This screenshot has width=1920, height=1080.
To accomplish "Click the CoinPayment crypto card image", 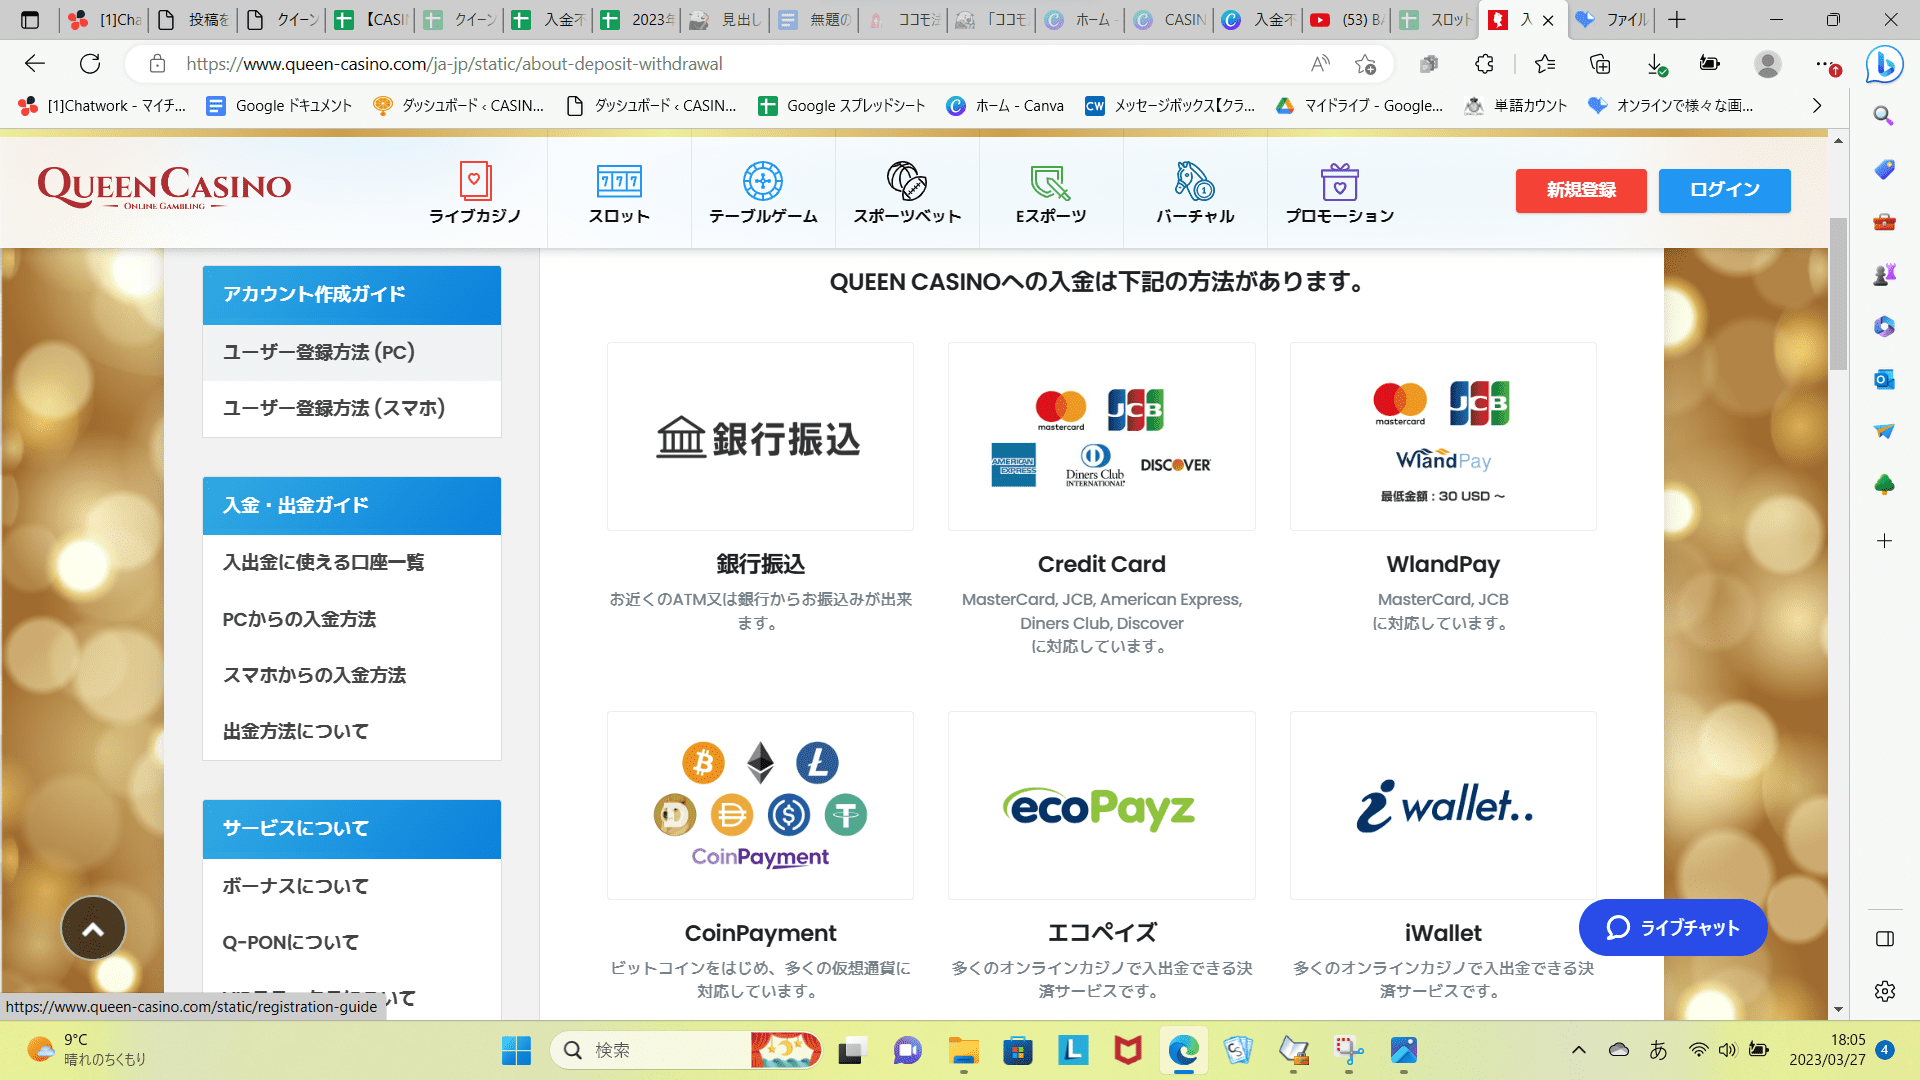I will point(760,806).
